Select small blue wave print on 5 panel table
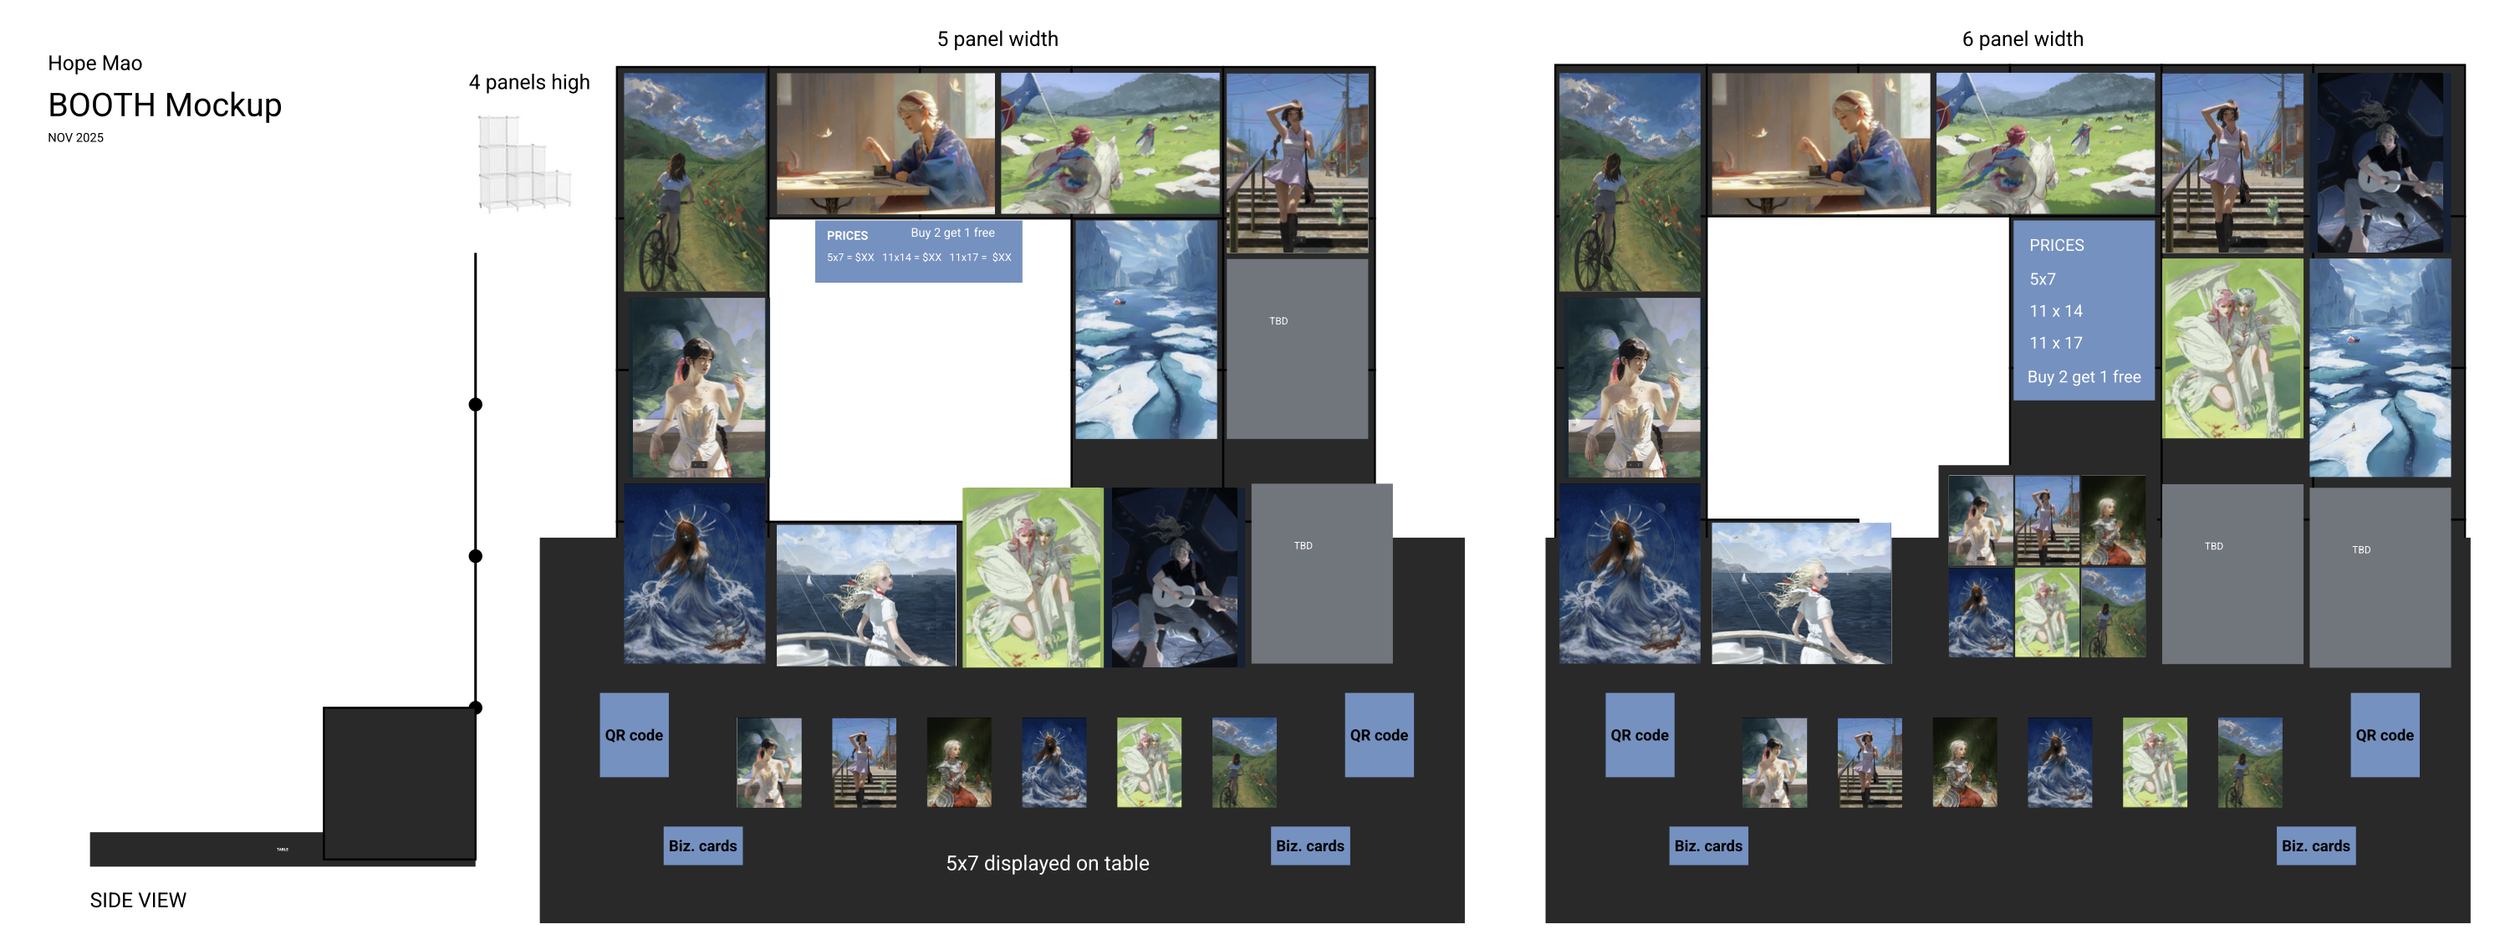This screenshot has width=2500, height=945. click(1054, 762)
